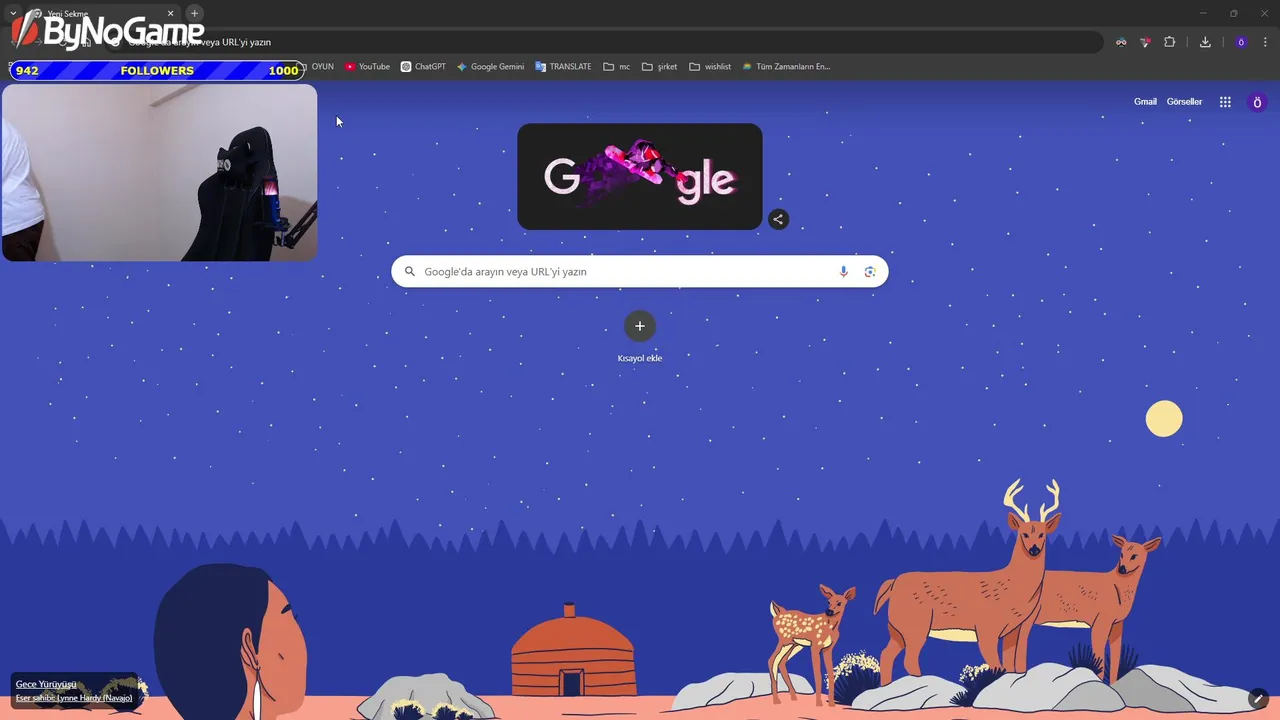Open the Google apps grid
1280x720 pixels.
(1225, 102)
